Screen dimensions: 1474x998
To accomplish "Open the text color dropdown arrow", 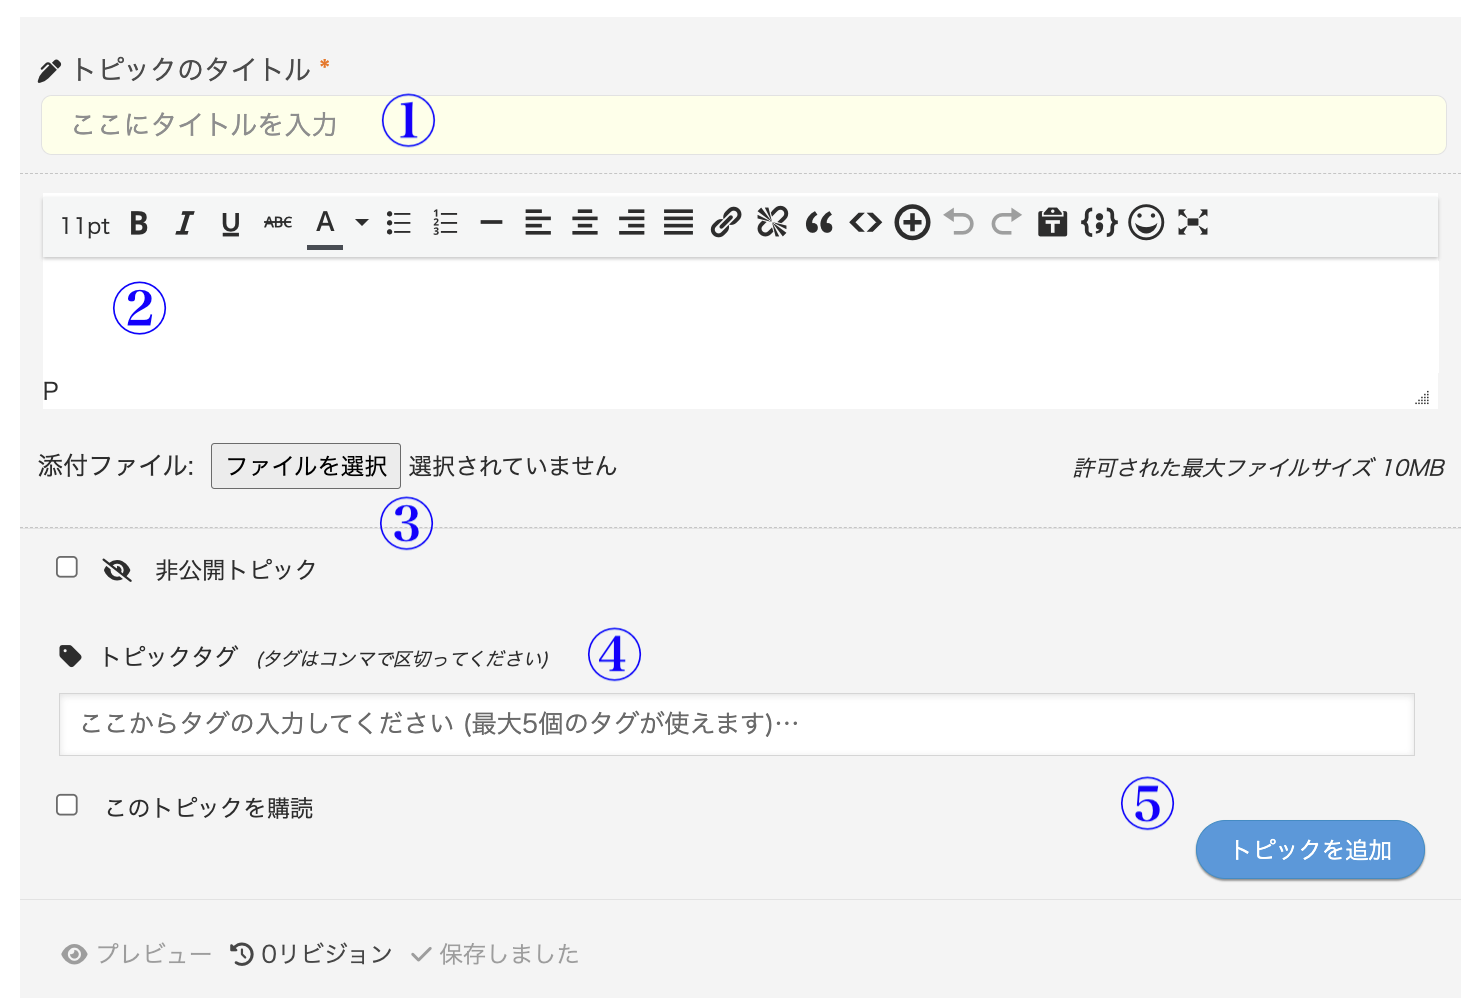I will [362, 223].
